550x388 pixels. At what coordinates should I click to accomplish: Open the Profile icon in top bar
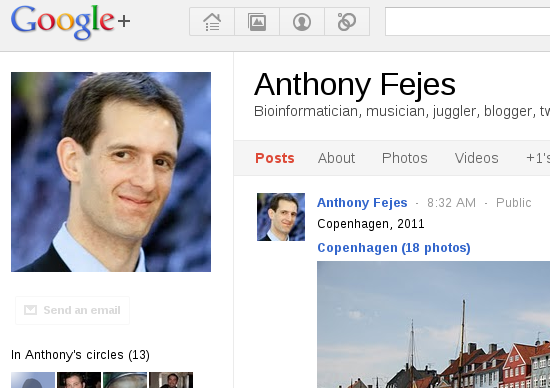coord(302,22)
